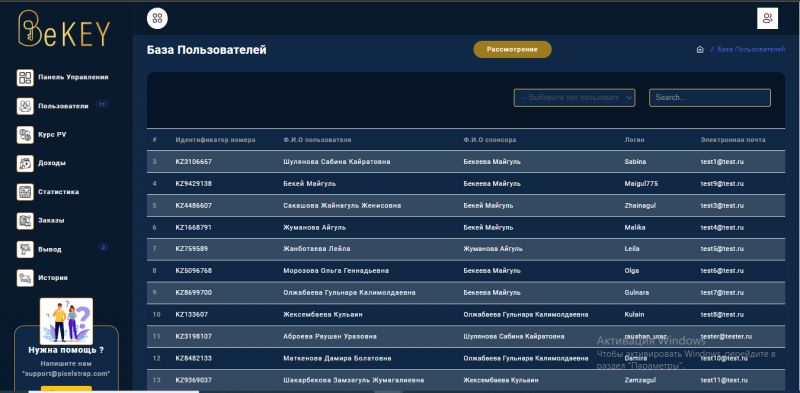Click login Gulnara

637,293
